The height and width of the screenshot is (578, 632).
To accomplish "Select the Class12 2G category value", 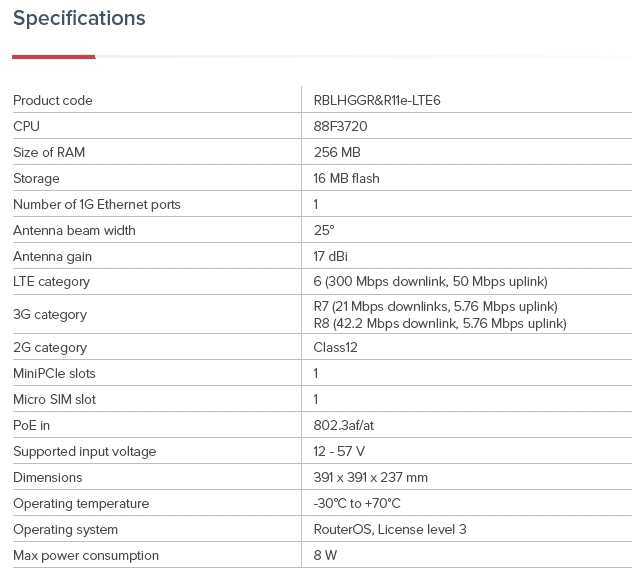I will (335, 347).
